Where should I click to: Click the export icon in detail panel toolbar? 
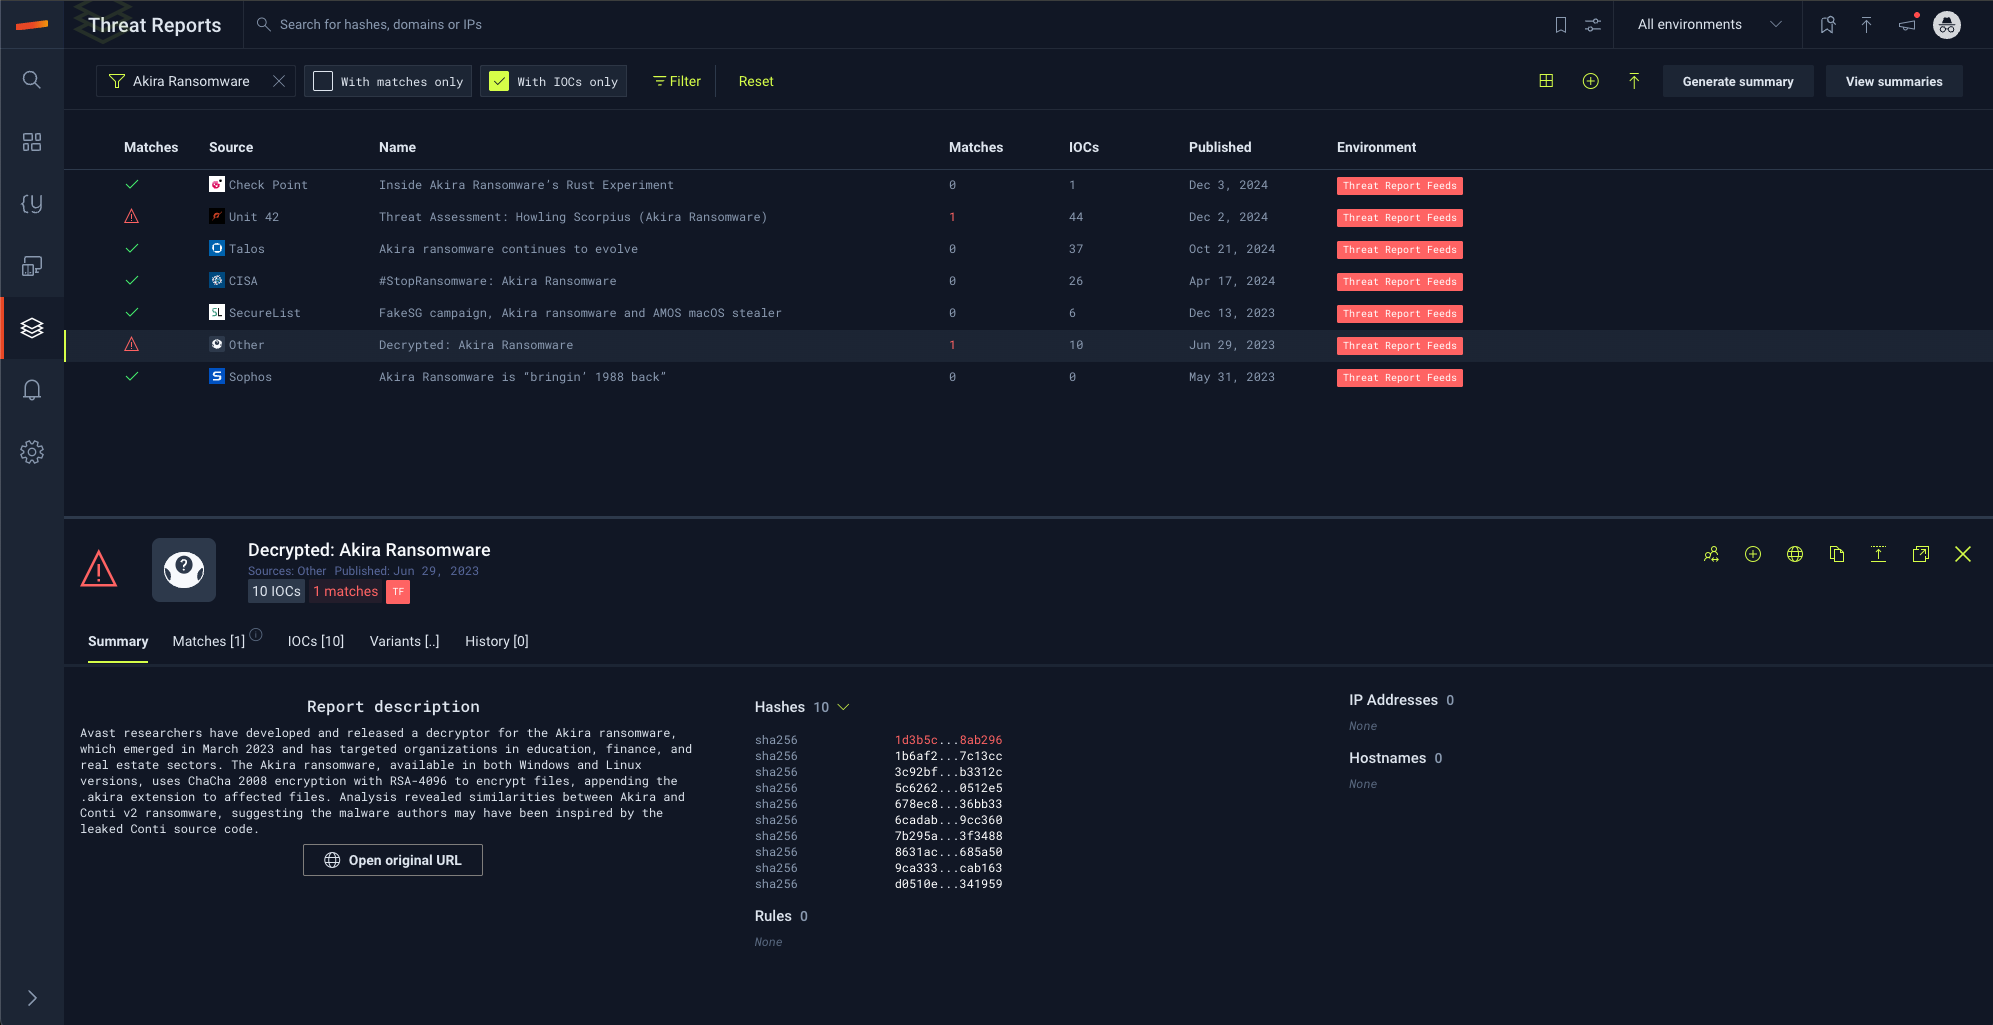[1879, 554]
